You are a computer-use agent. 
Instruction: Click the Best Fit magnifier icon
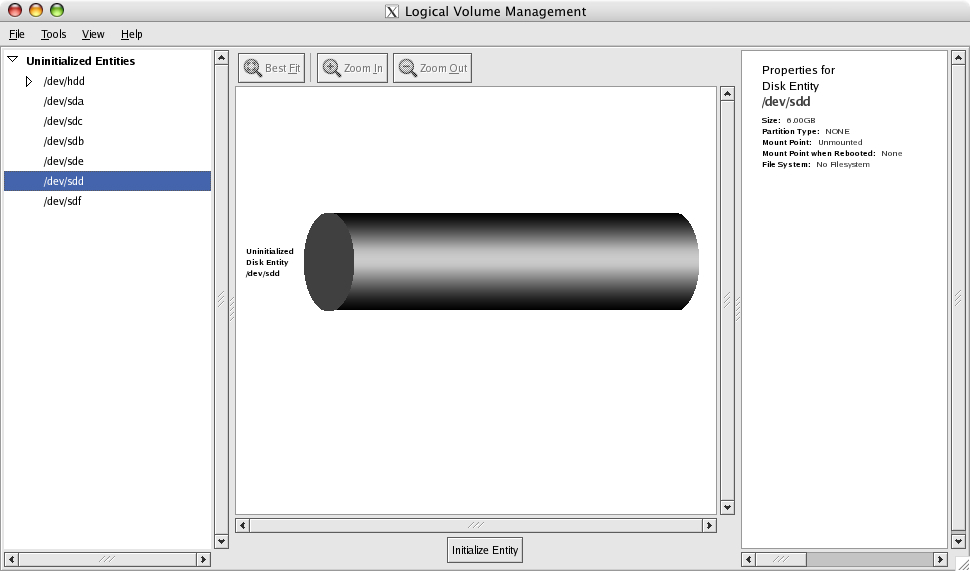coord(253,68)
